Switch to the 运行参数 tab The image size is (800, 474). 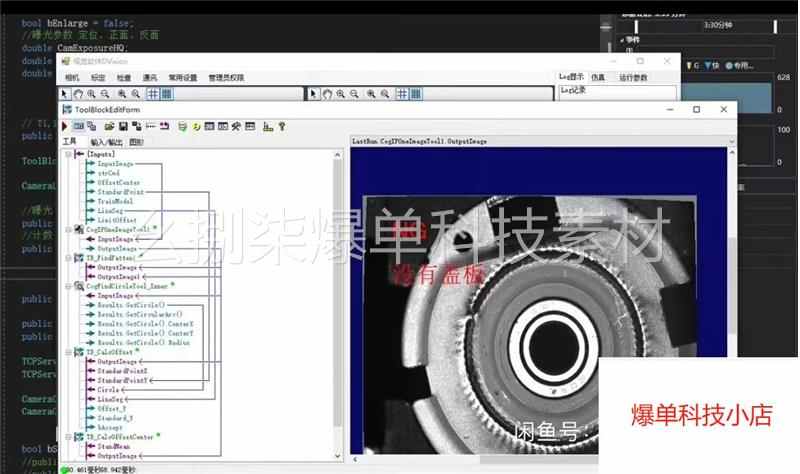point(633,77)
